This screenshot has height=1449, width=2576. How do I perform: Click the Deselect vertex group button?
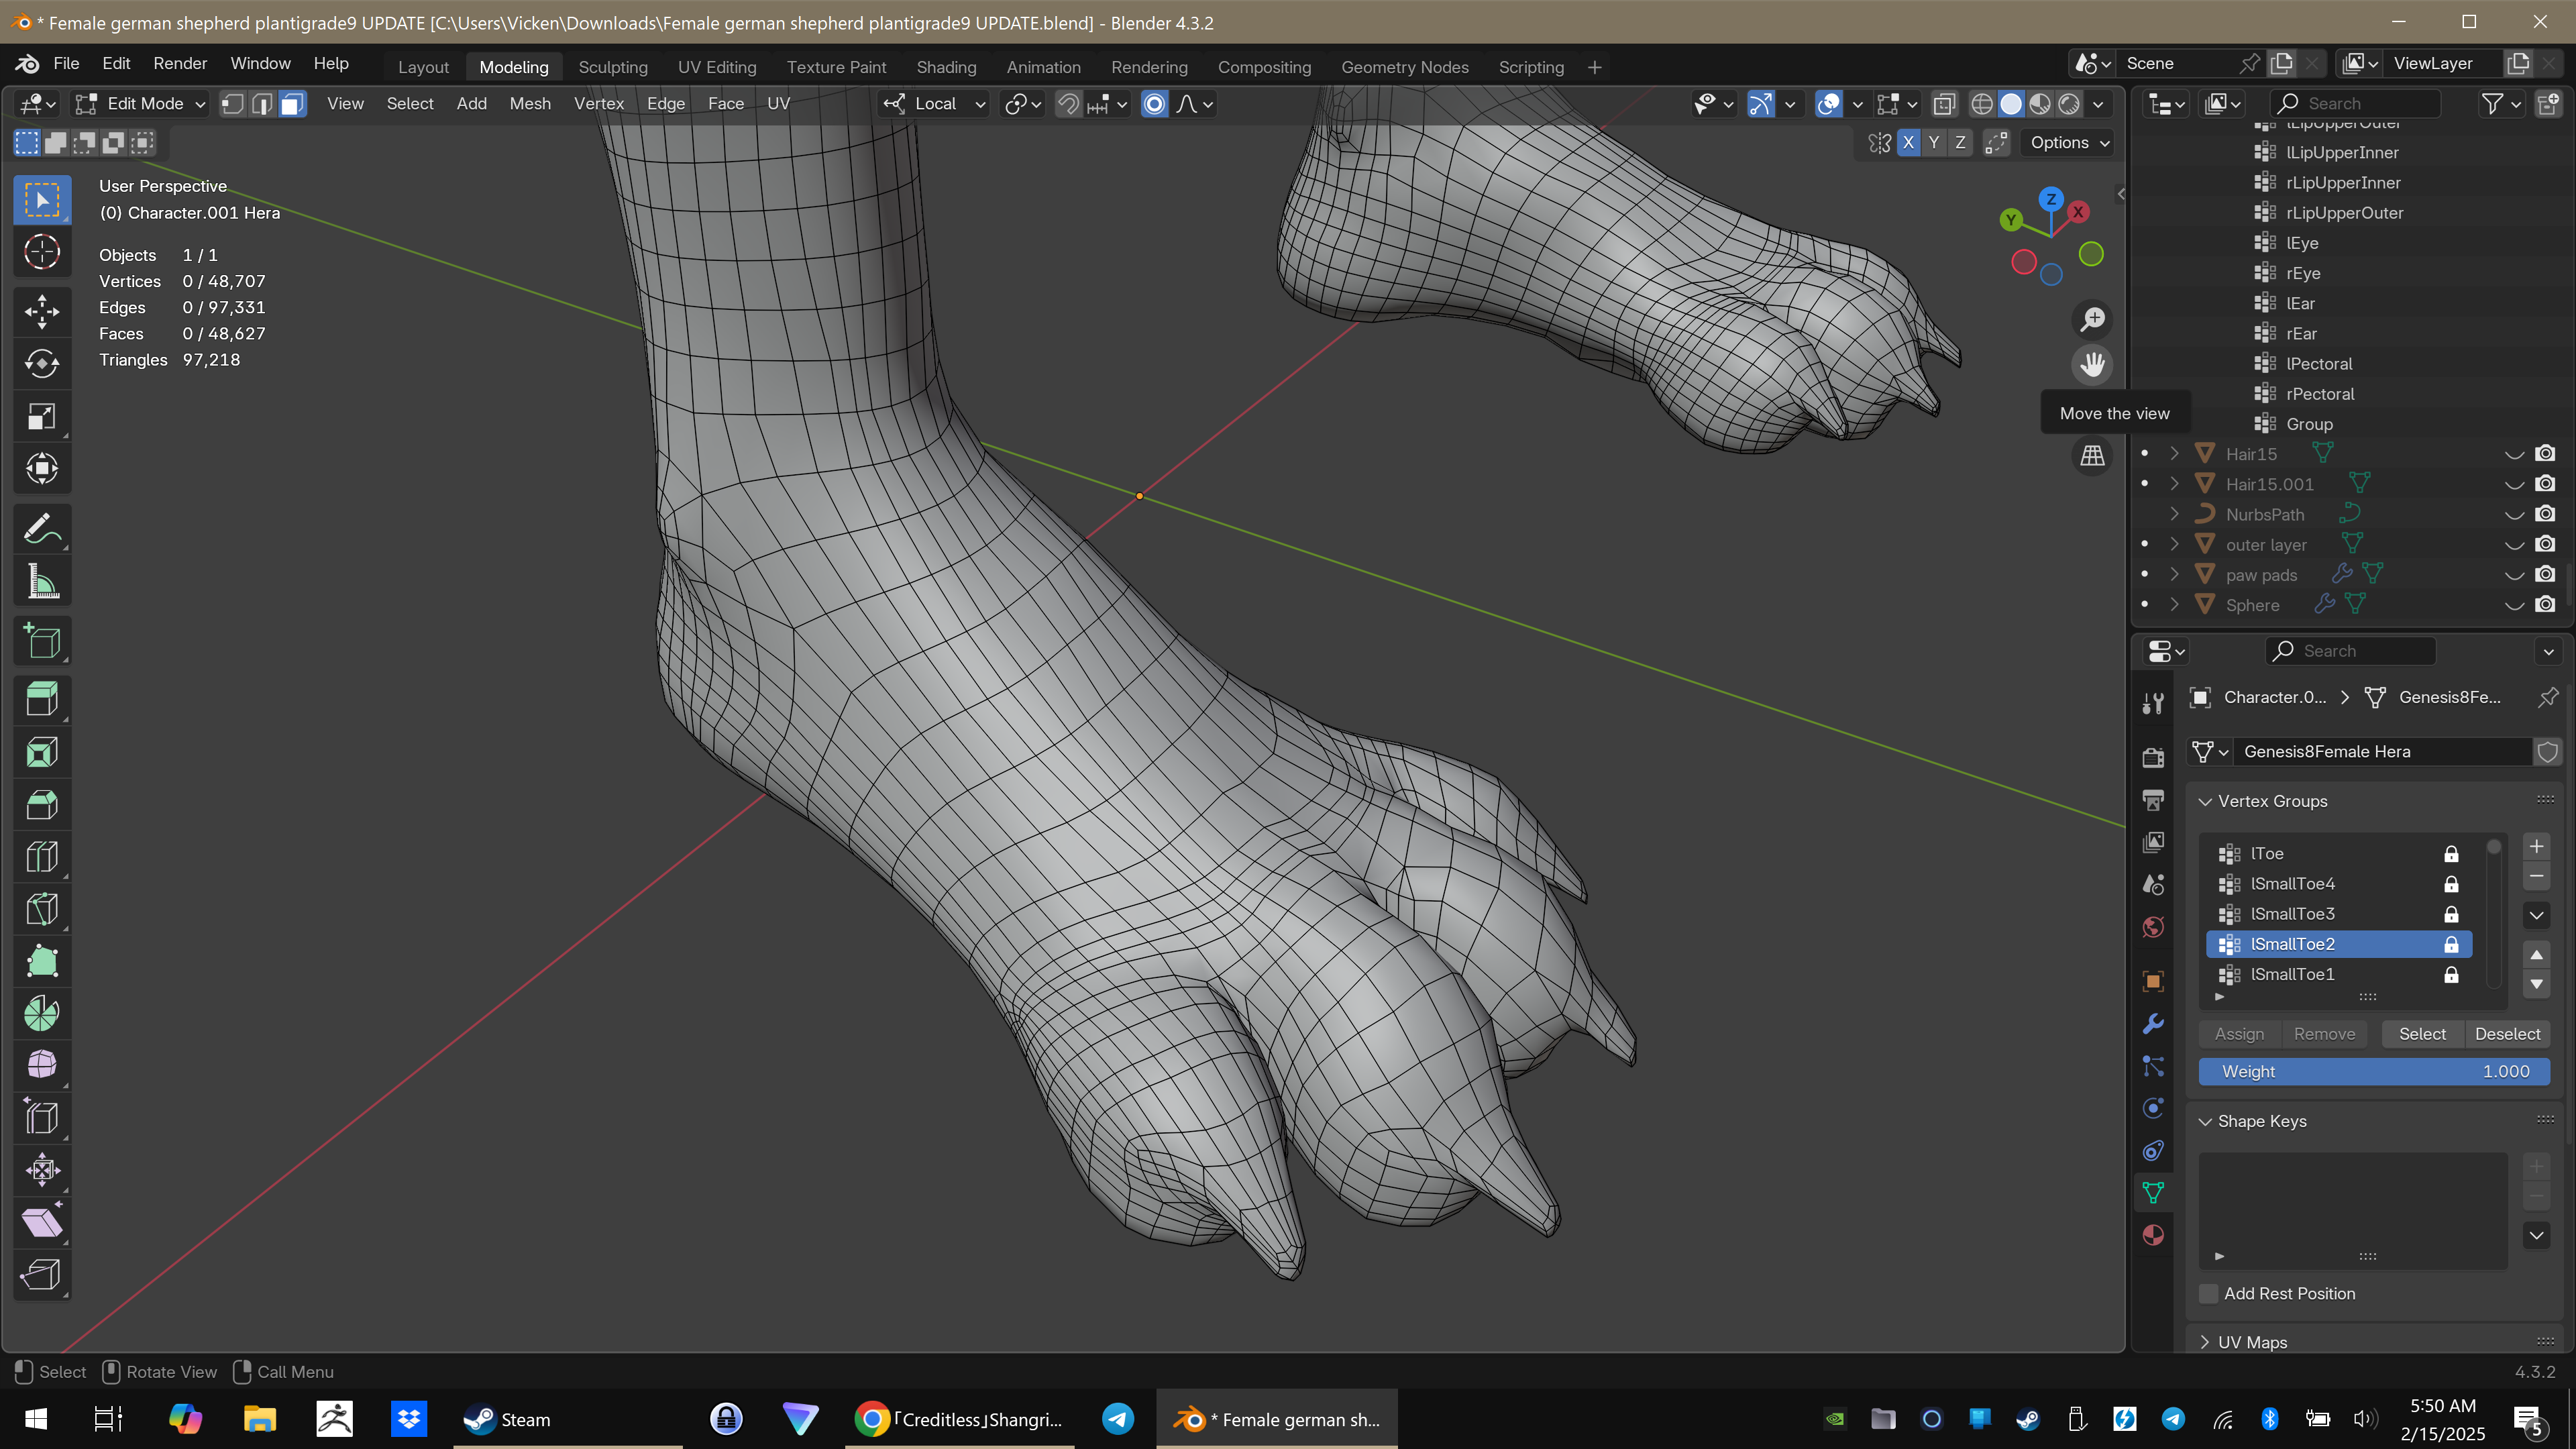(x=2506, y=1034)
